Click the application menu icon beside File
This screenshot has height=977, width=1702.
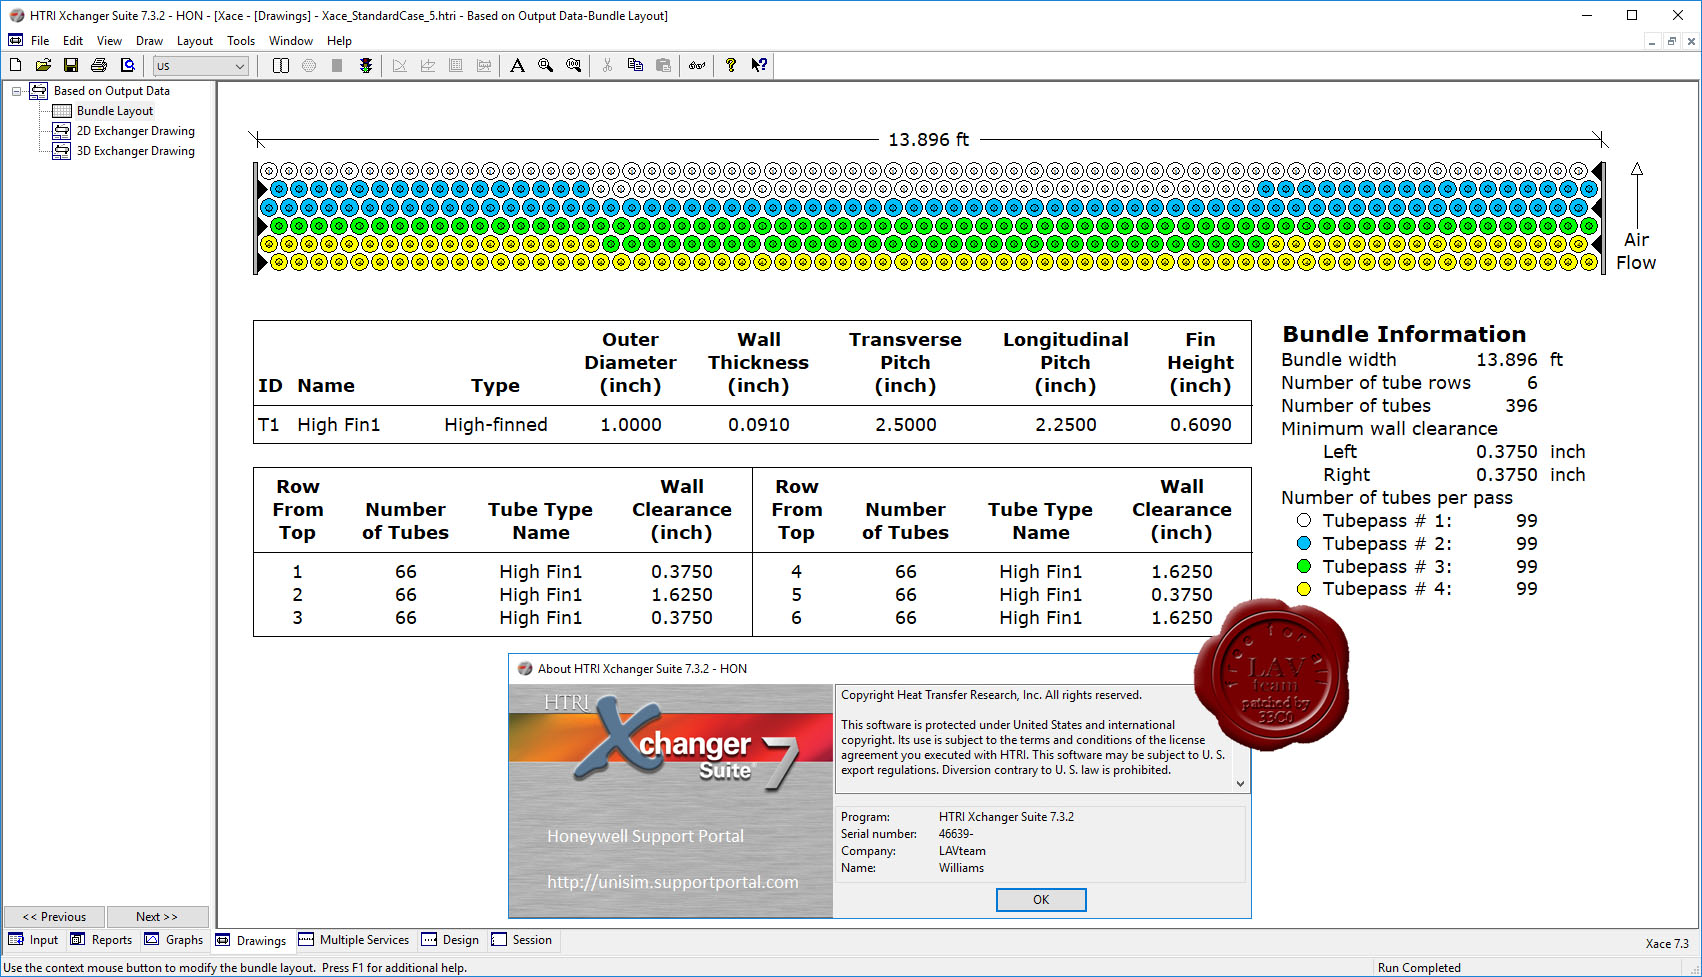coord(15,40)
